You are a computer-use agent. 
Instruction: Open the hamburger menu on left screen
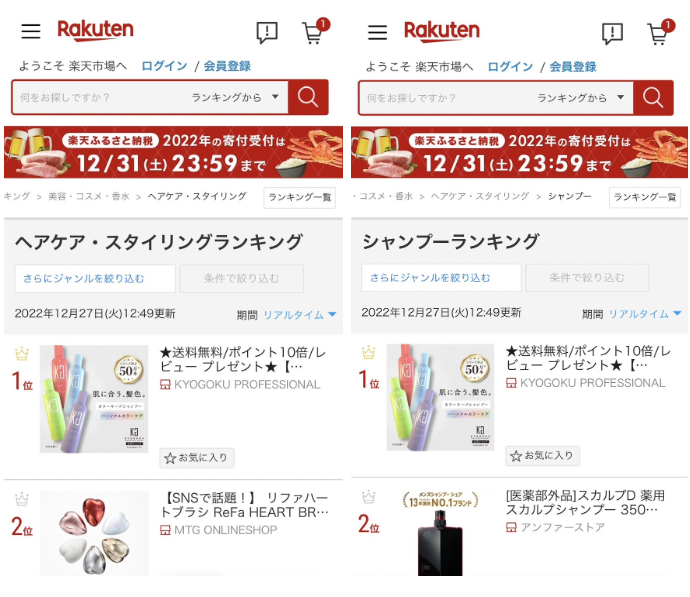31,31
